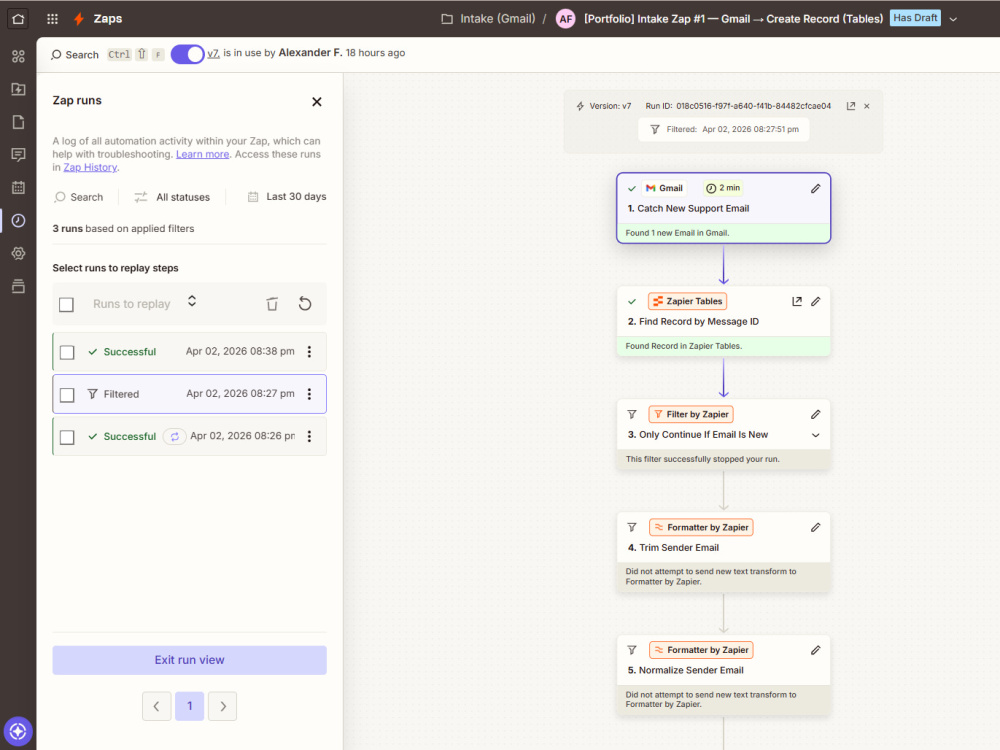Open the Learn more link
This screenshot has width=1000, height=750.
pyautogui.click(x=202, y=154)
